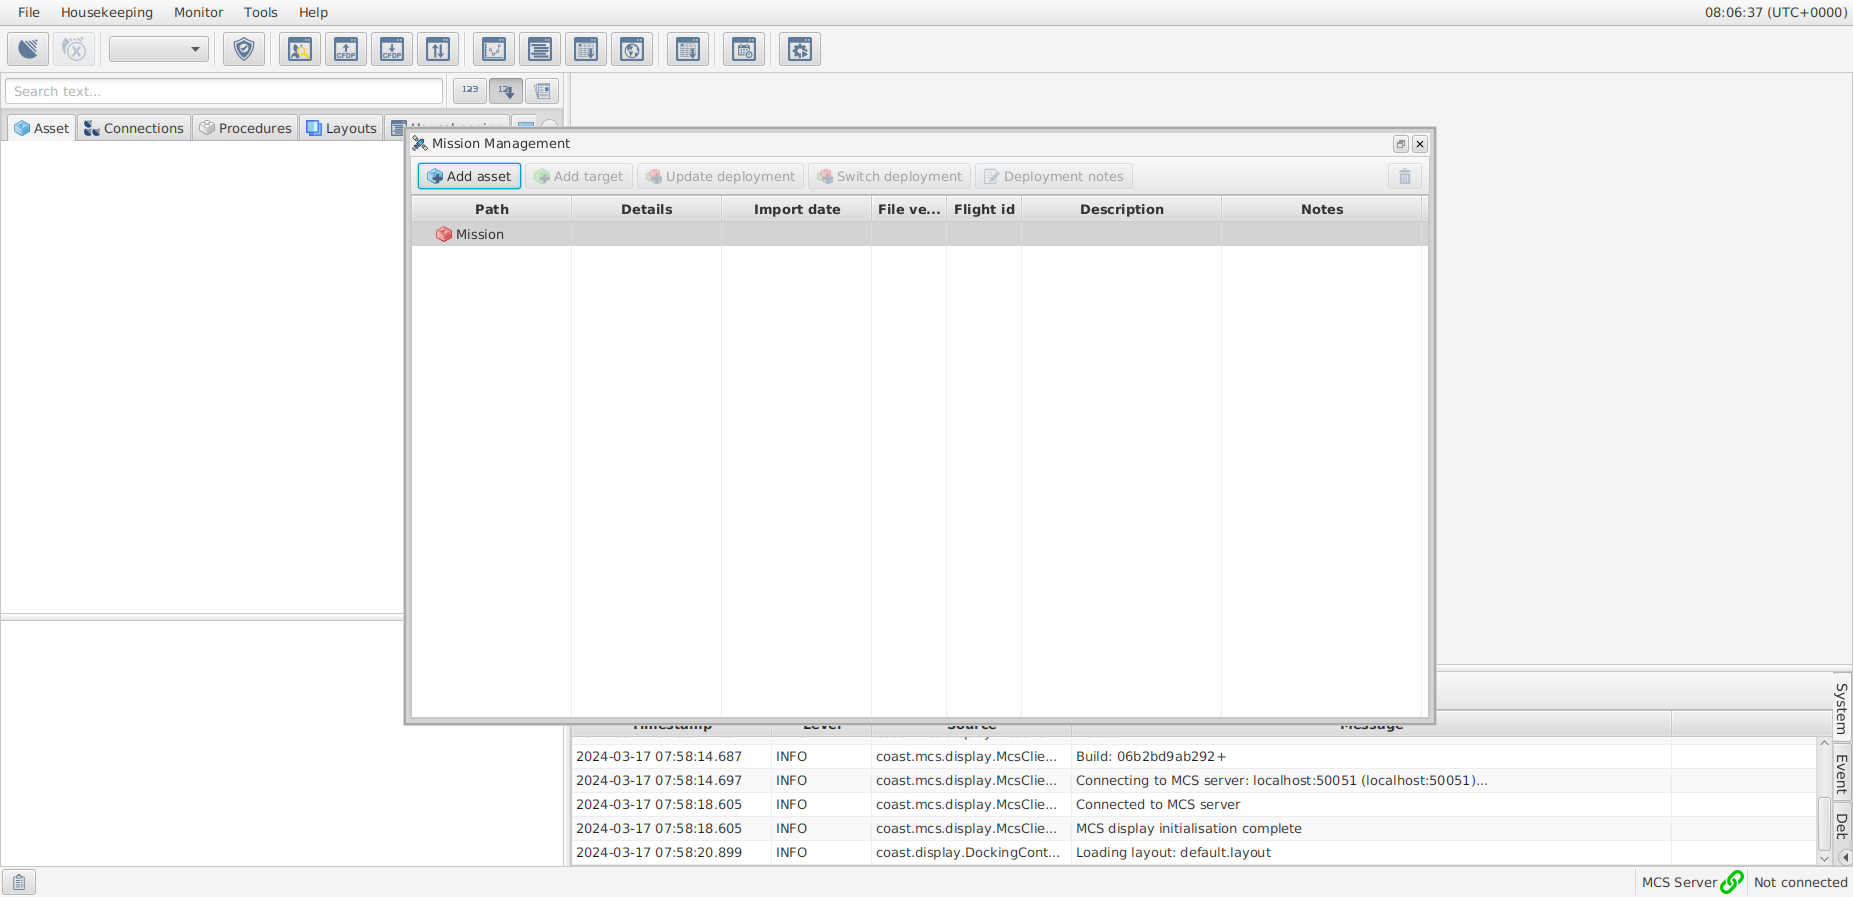1853x897 pixels.
Task: Click the gear settings window toolbar icon
Action: [800, 49]
